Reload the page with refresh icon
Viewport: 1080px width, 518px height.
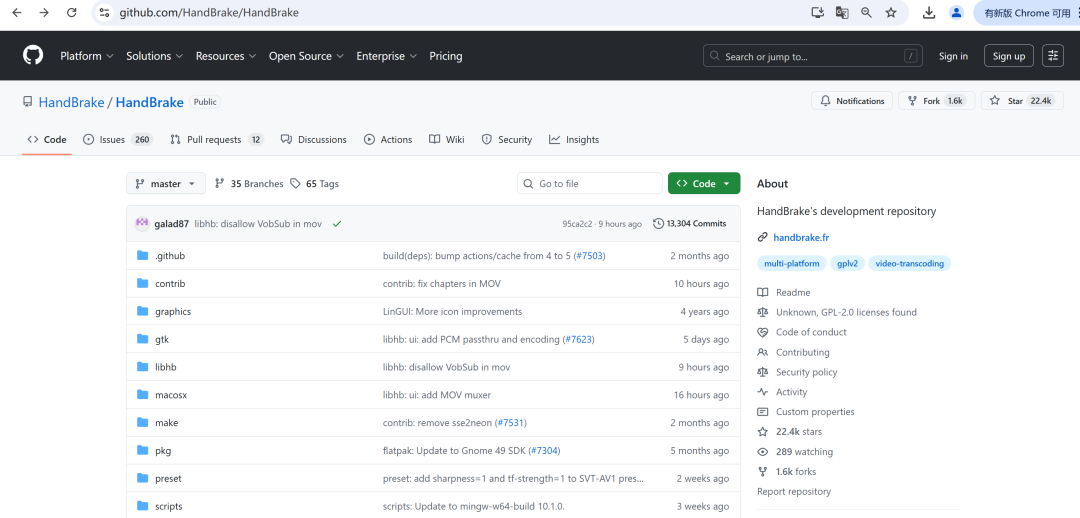coord(71,13)
